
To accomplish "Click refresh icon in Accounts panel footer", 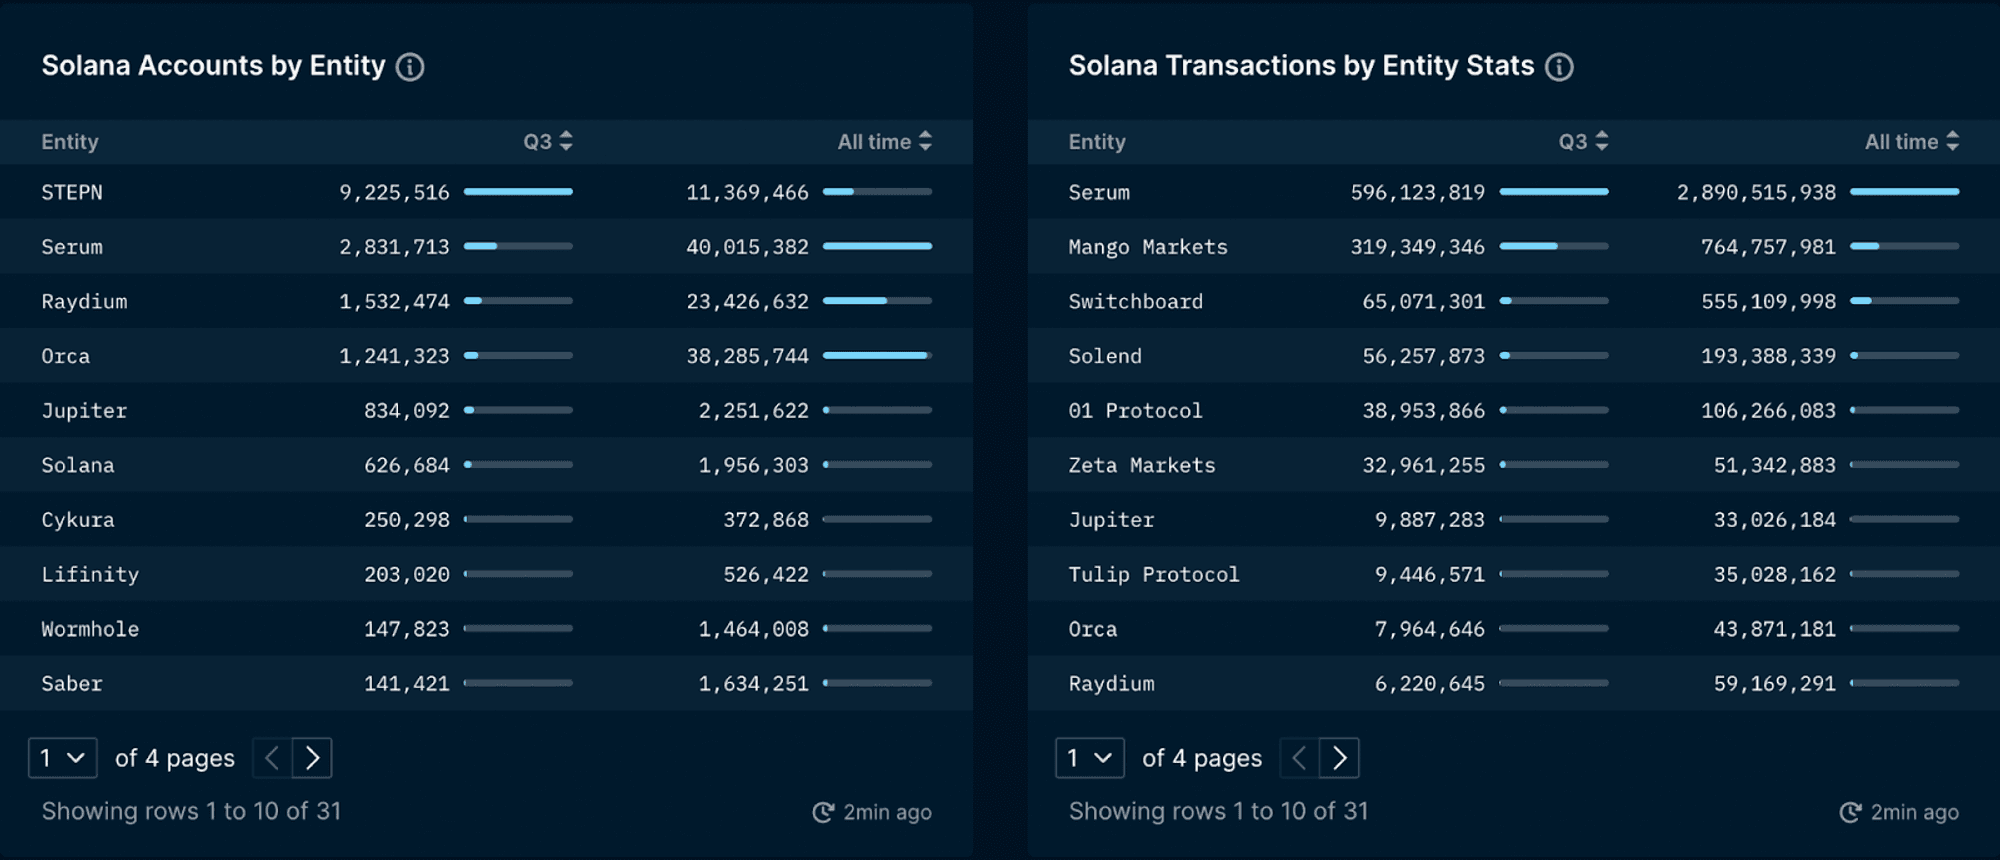I will tap(823, 812).
